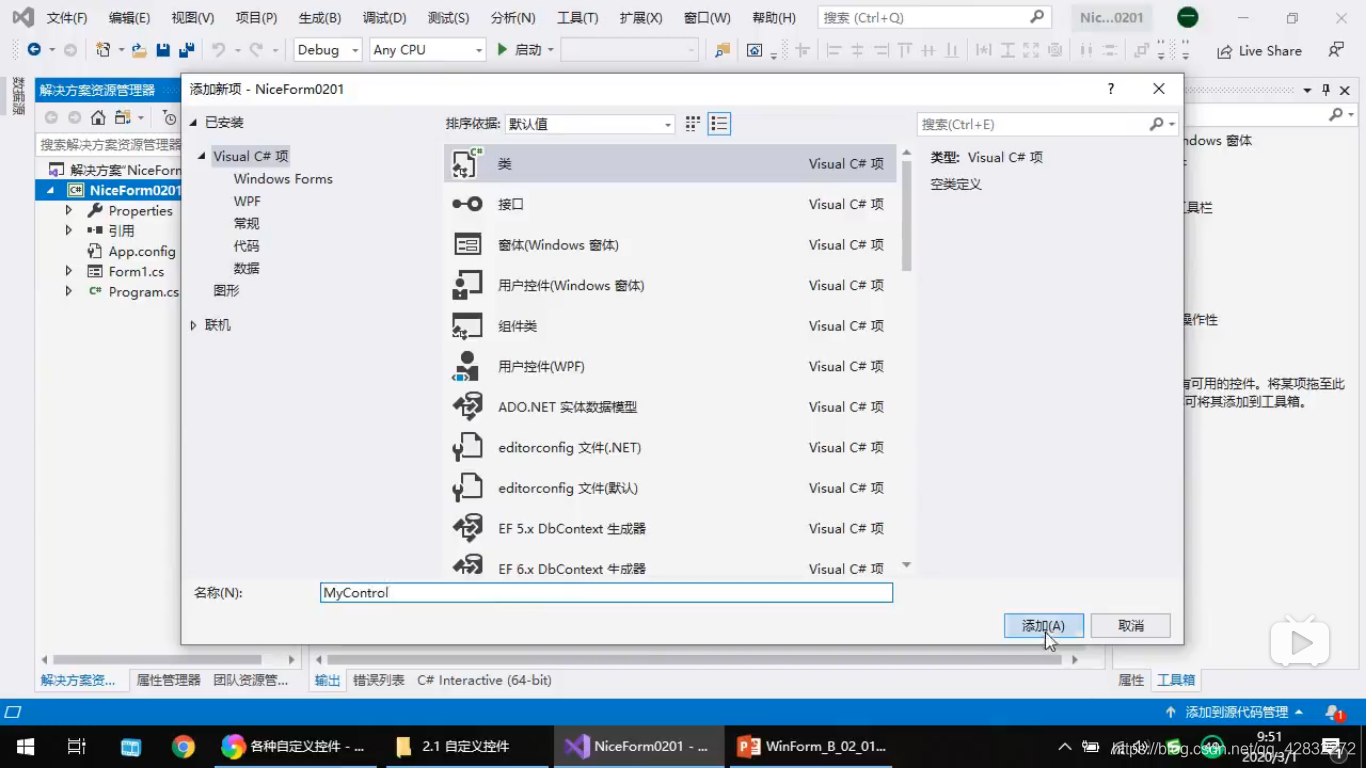Viewport: 1366px width, 768px height.
Task: Switch to 工具箱 tab on right panel
Action: pos(1176,680)
